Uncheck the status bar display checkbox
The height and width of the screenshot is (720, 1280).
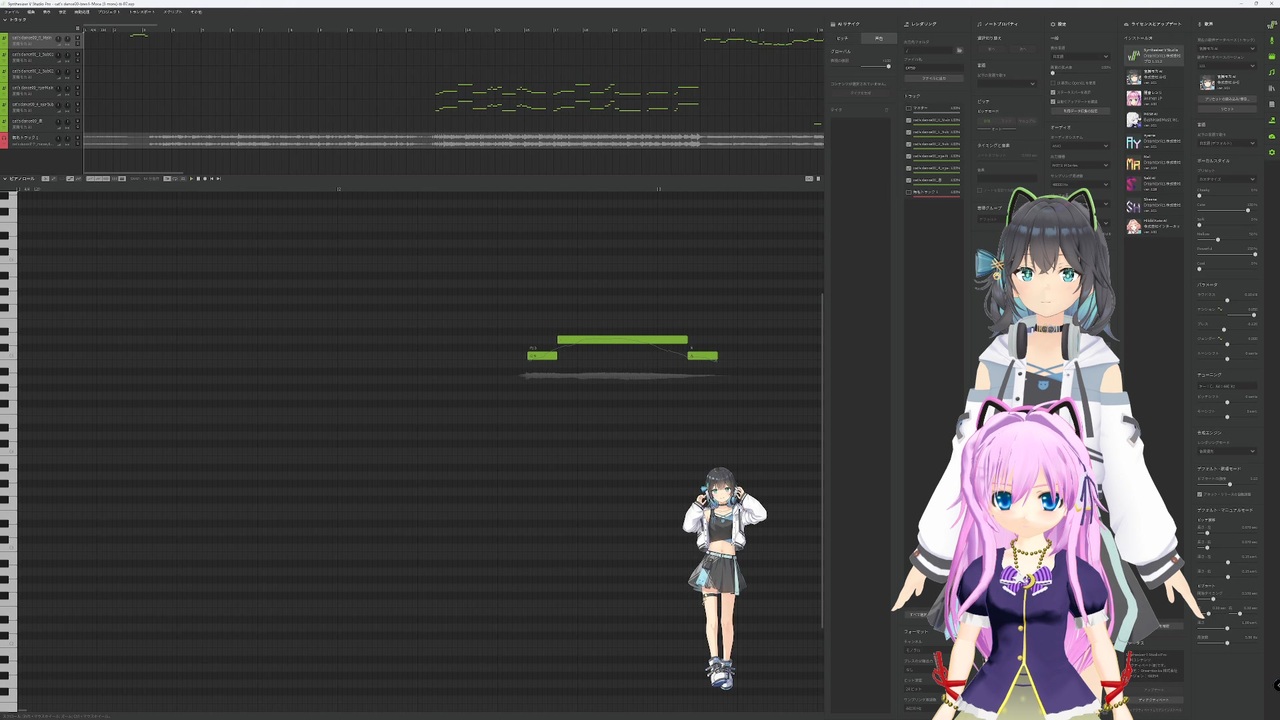(x=1053, y=92)
